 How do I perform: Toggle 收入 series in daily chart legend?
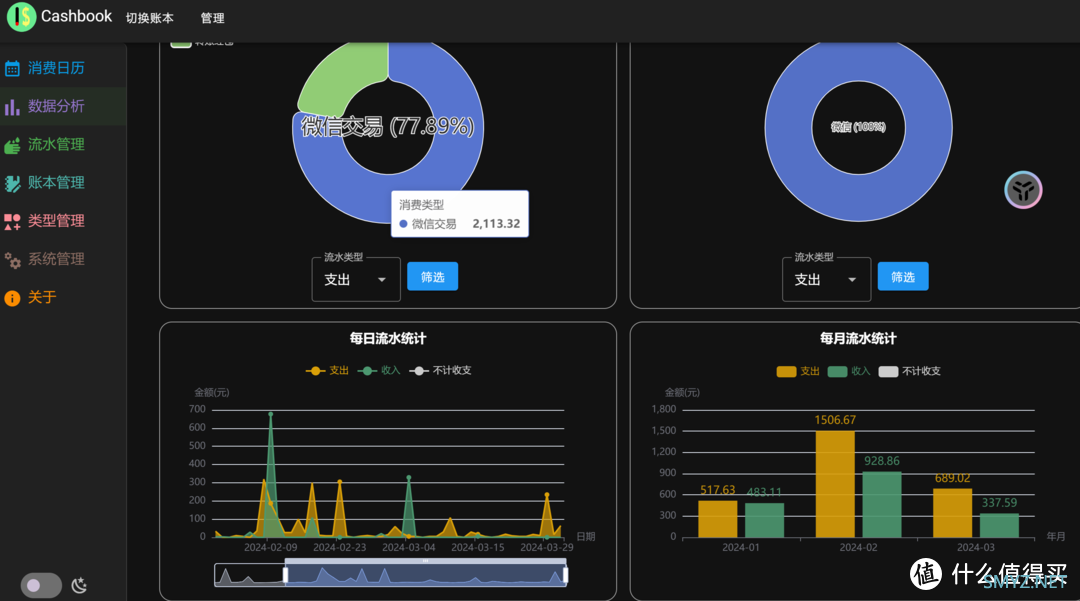click(x=379, y=370)
